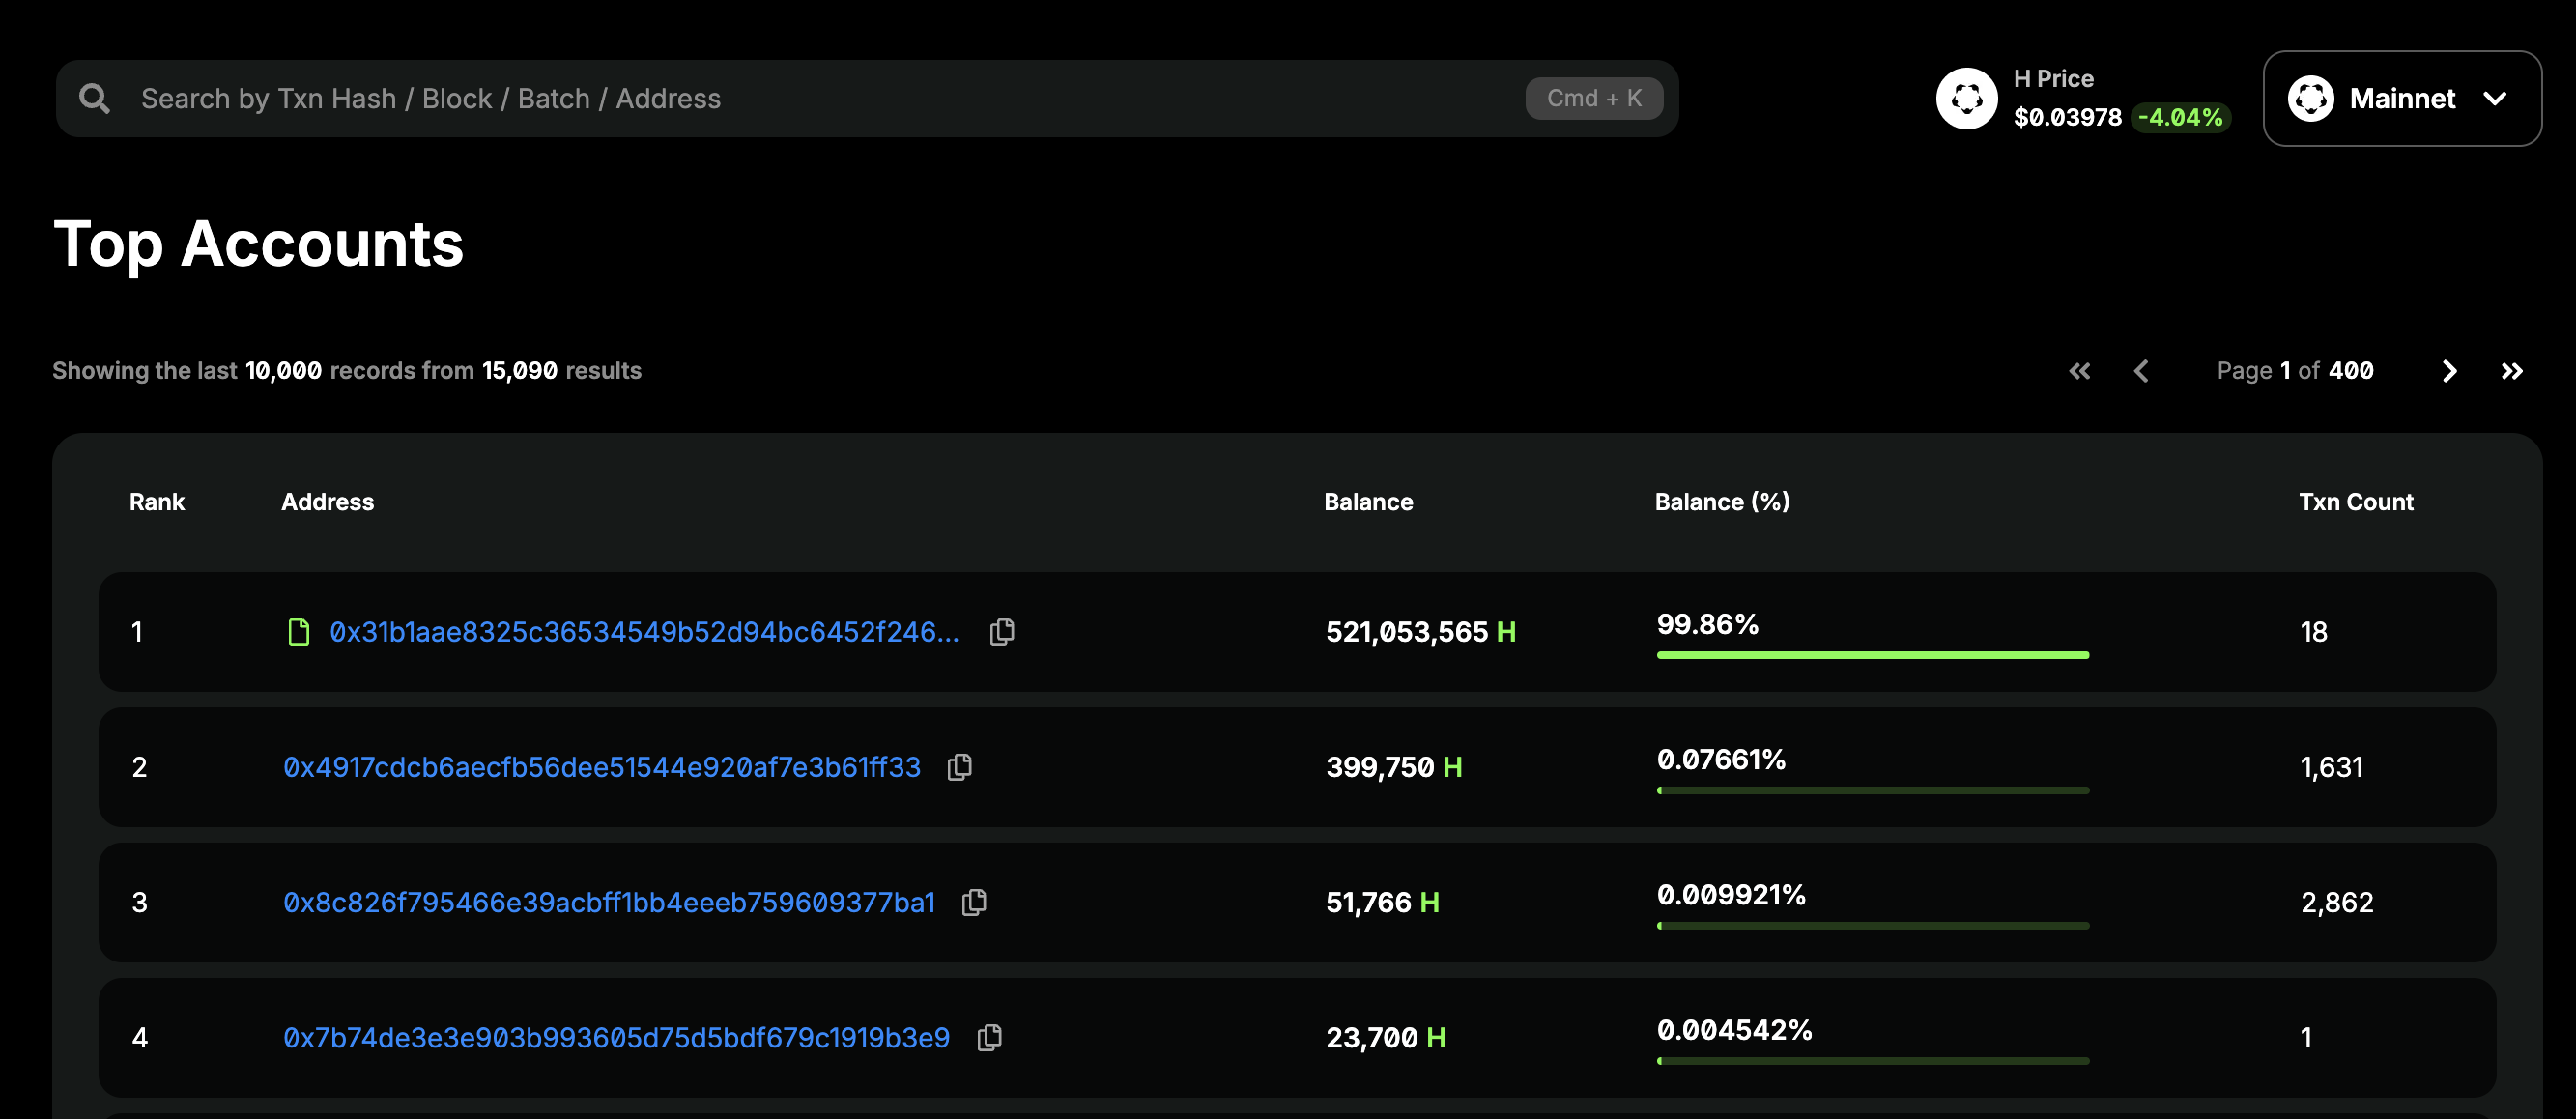Click the 399,750 H balance value
This screenshot has width=2576, height=1119.
click(x=1394, y=767)
